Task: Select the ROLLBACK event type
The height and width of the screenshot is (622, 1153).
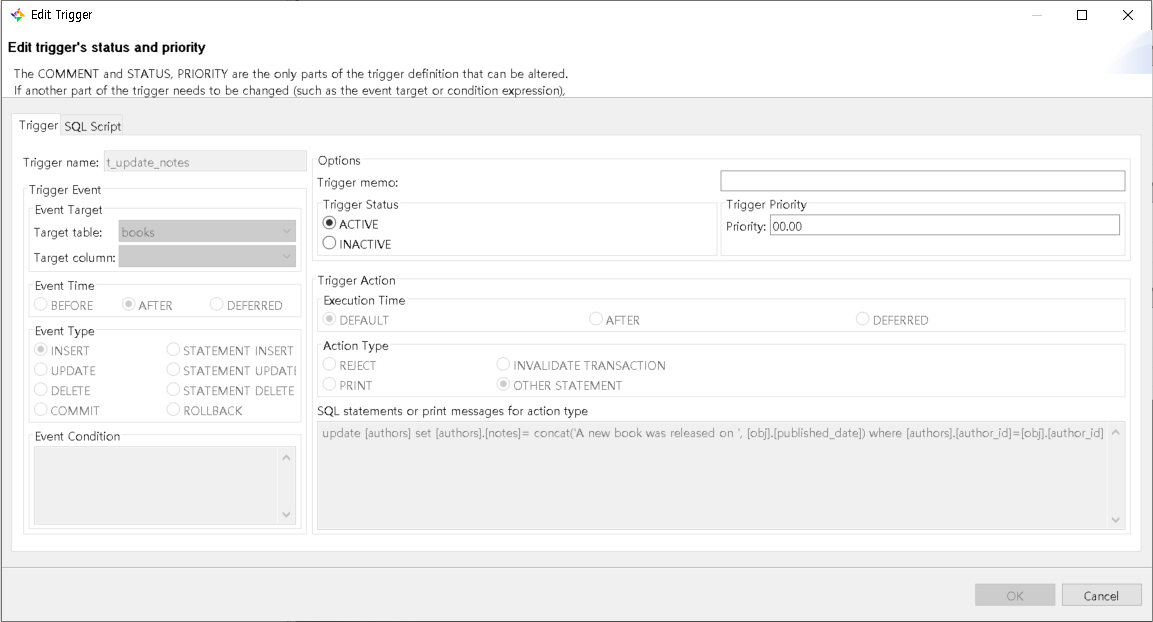Action: [174, 410]
